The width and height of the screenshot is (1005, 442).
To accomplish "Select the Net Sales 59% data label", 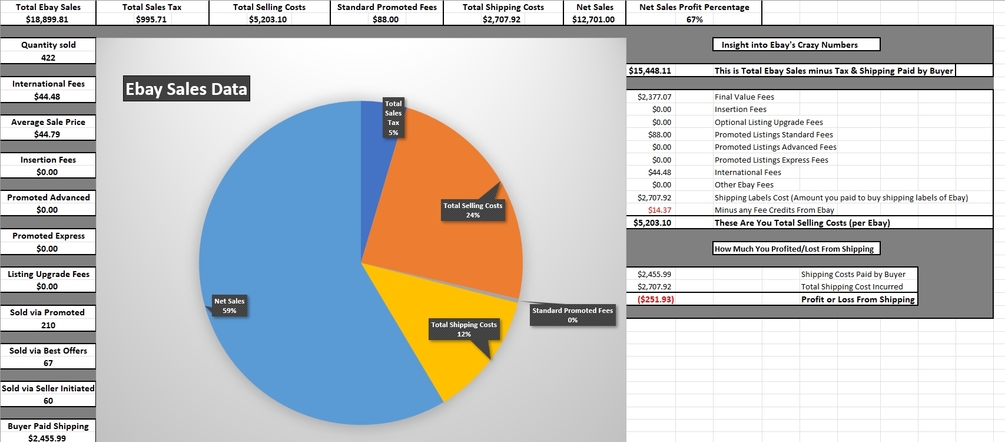I will pos(229,305).
